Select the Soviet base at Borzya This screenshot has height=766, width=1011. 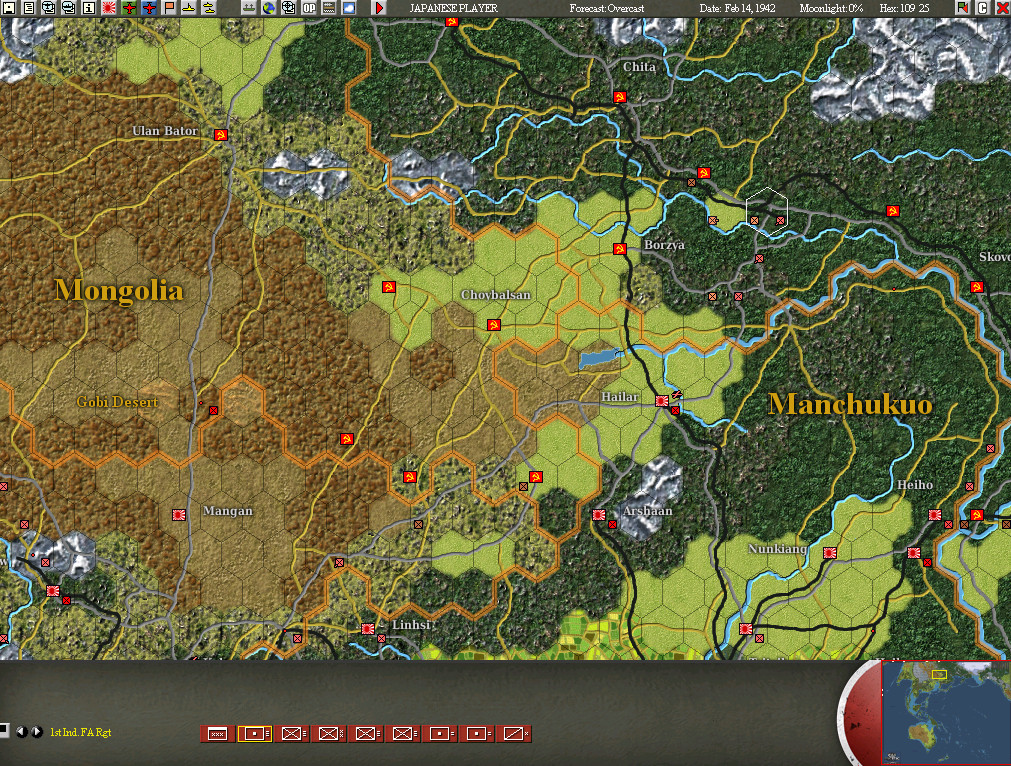620,248
